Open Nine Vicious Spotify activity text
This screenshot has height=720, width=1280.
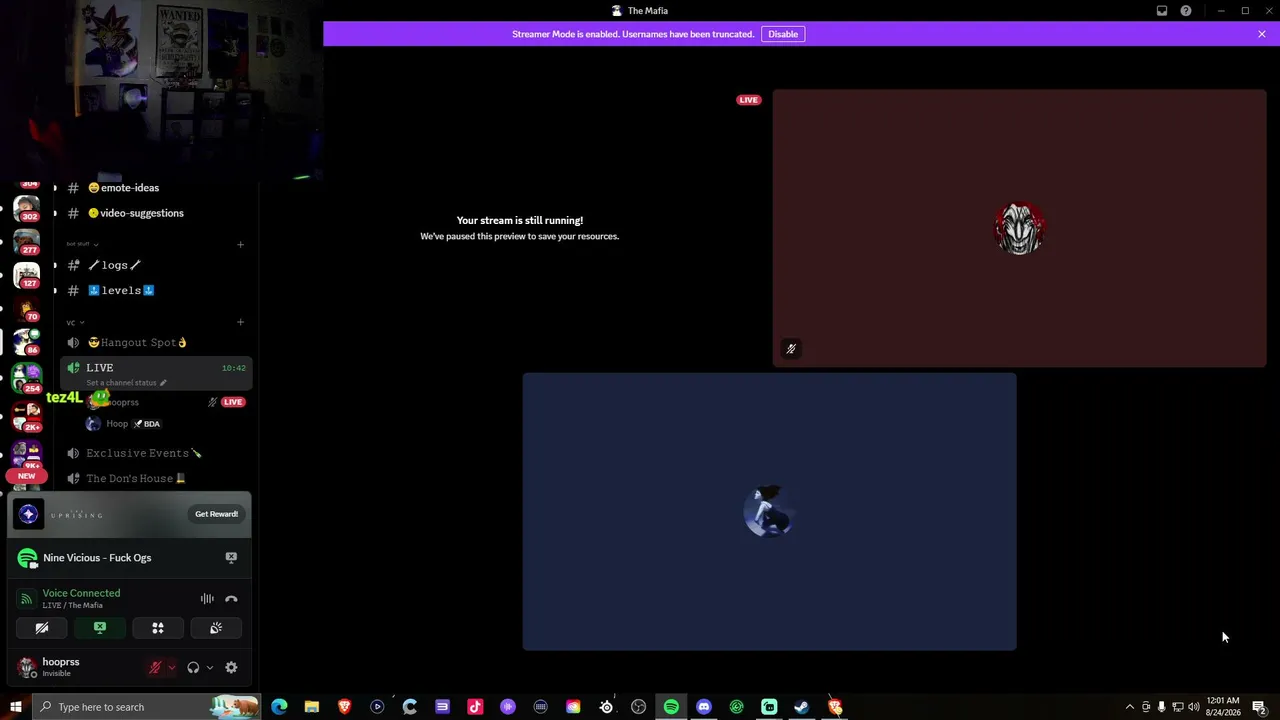pyautogui.click(x=97, y=558)
